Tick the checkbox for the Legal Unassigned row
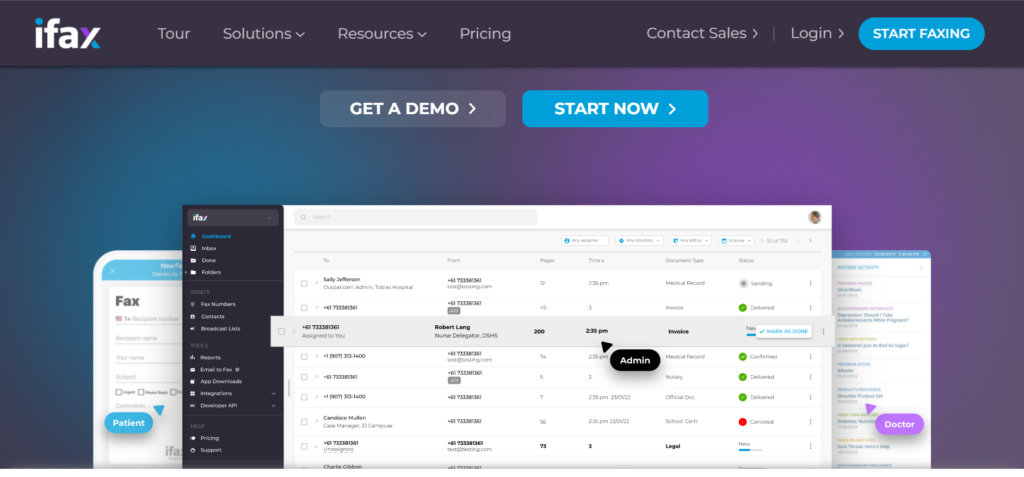 tap(304, 446)
